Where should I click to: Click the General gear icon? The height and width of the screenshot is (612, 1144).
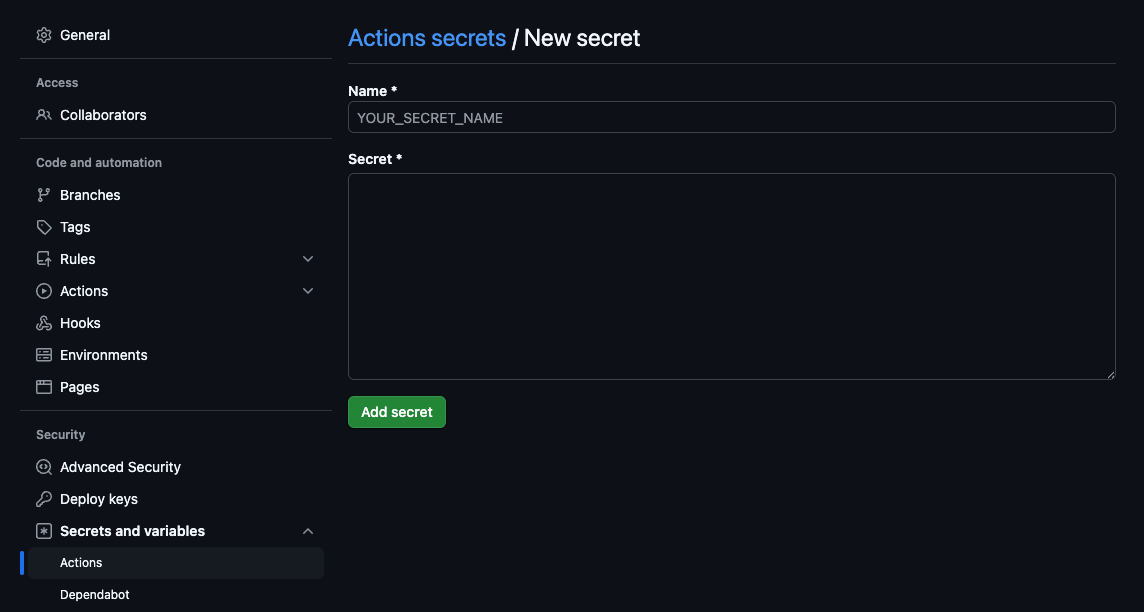coord(44,35)
